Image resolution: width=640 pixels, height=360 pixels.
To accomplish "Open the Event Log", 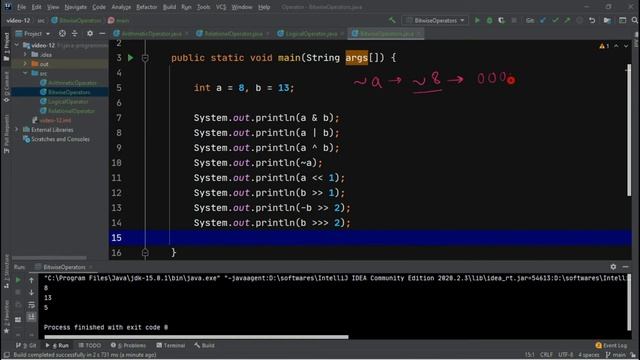I will [611, 345].
